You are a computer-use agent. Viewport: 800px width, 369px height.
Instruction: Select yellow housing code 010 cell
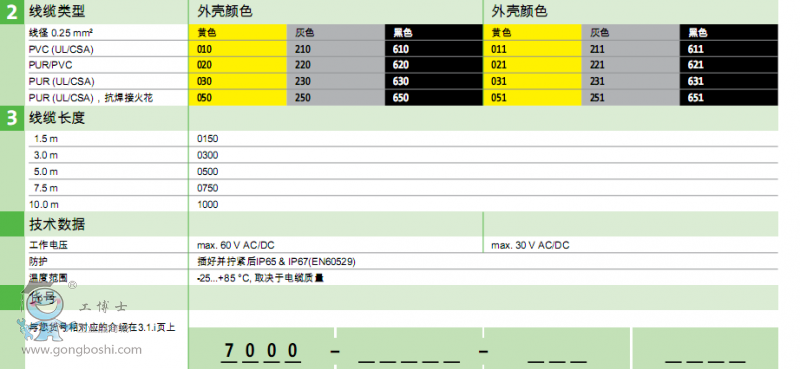pos(238,49)
